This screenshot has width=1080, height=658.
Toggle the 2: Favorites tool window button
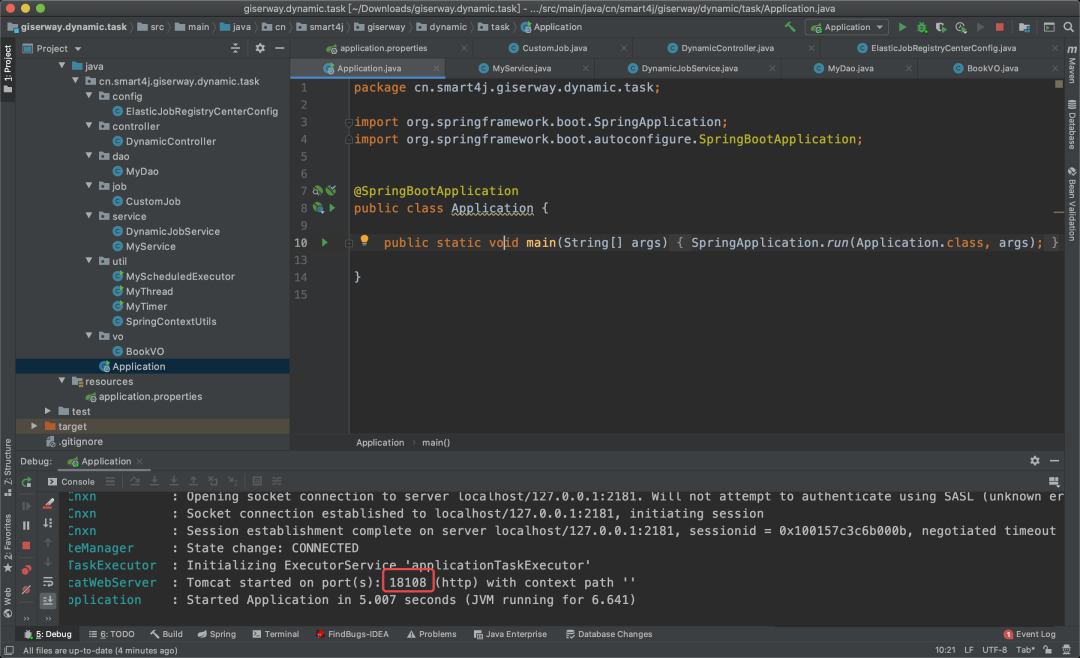(8, 544)
